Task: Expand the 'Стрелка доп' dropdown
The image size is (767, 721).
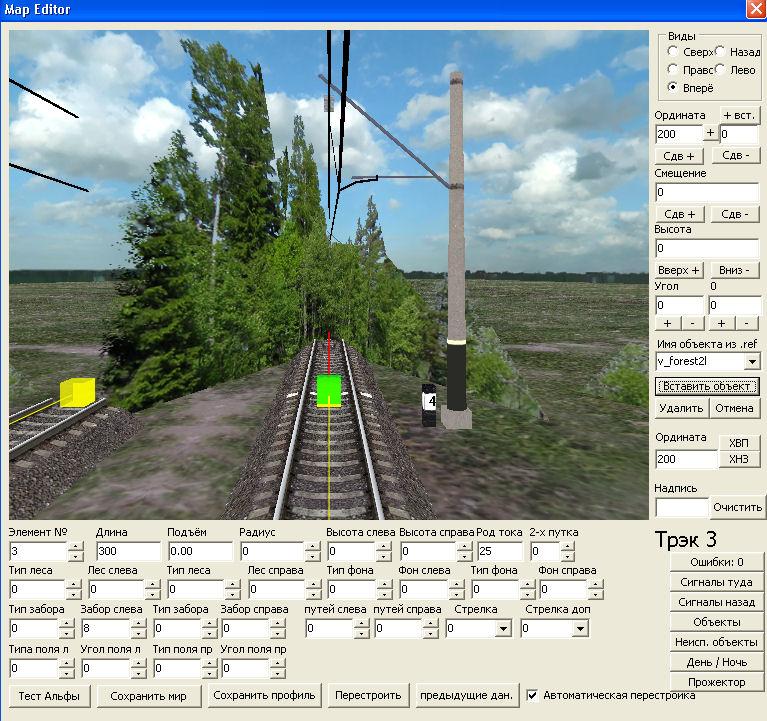Action: 580,629
